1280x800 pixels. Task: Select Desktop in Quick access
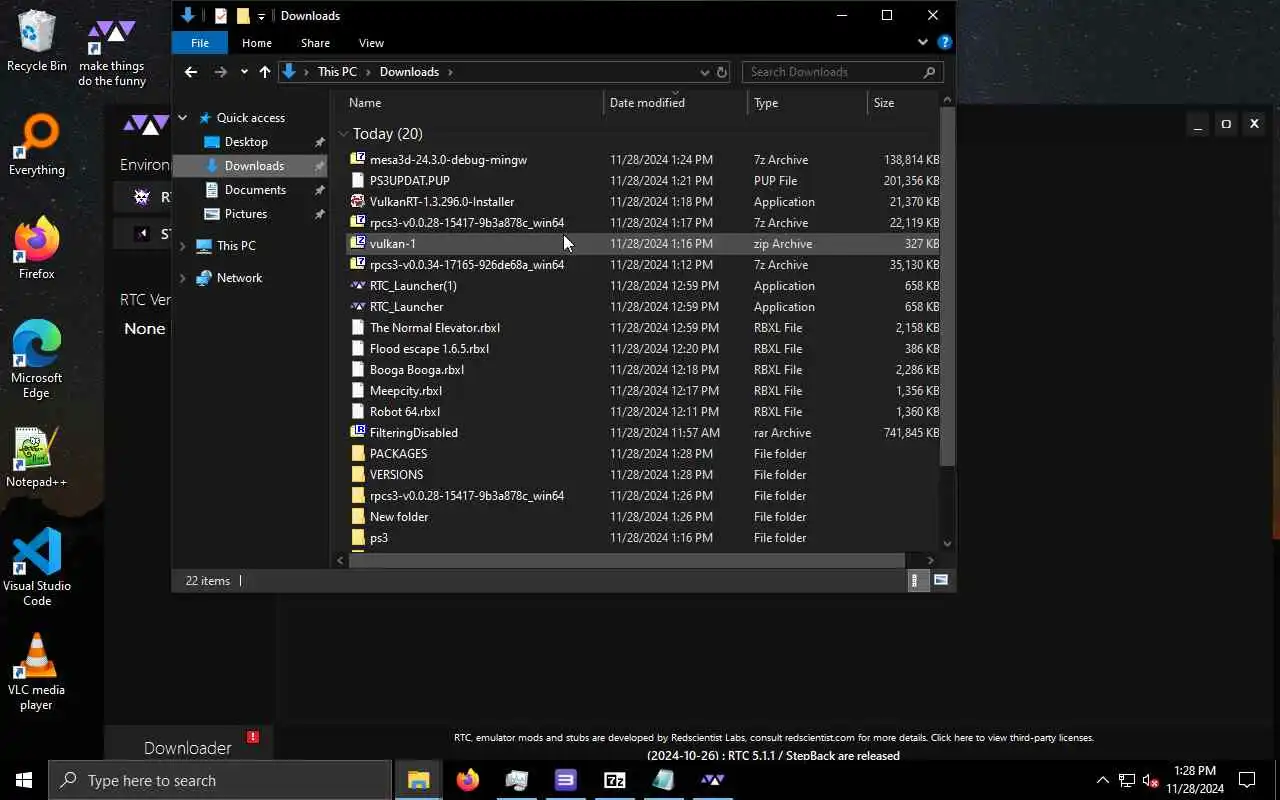[246, 142]
